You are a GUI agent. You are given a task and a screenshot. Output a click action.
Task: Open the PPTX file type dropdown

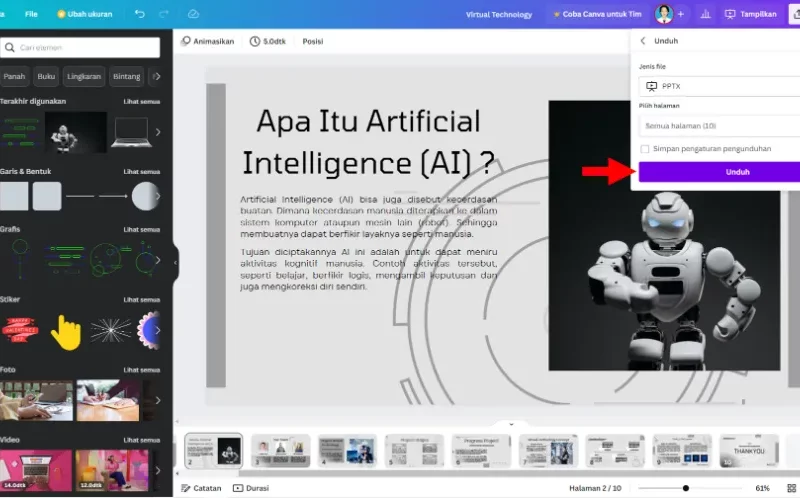click(719, 86)
